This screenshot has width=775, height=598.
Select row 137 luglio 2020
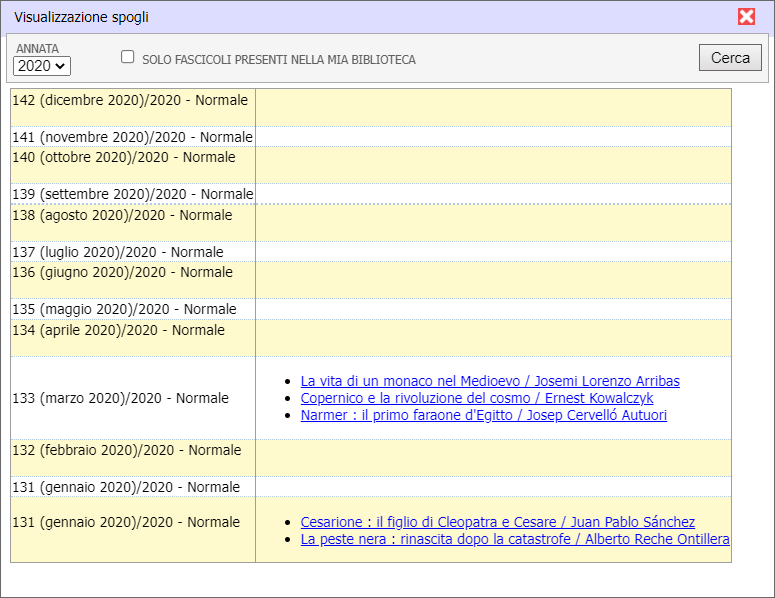pos(118,252)
